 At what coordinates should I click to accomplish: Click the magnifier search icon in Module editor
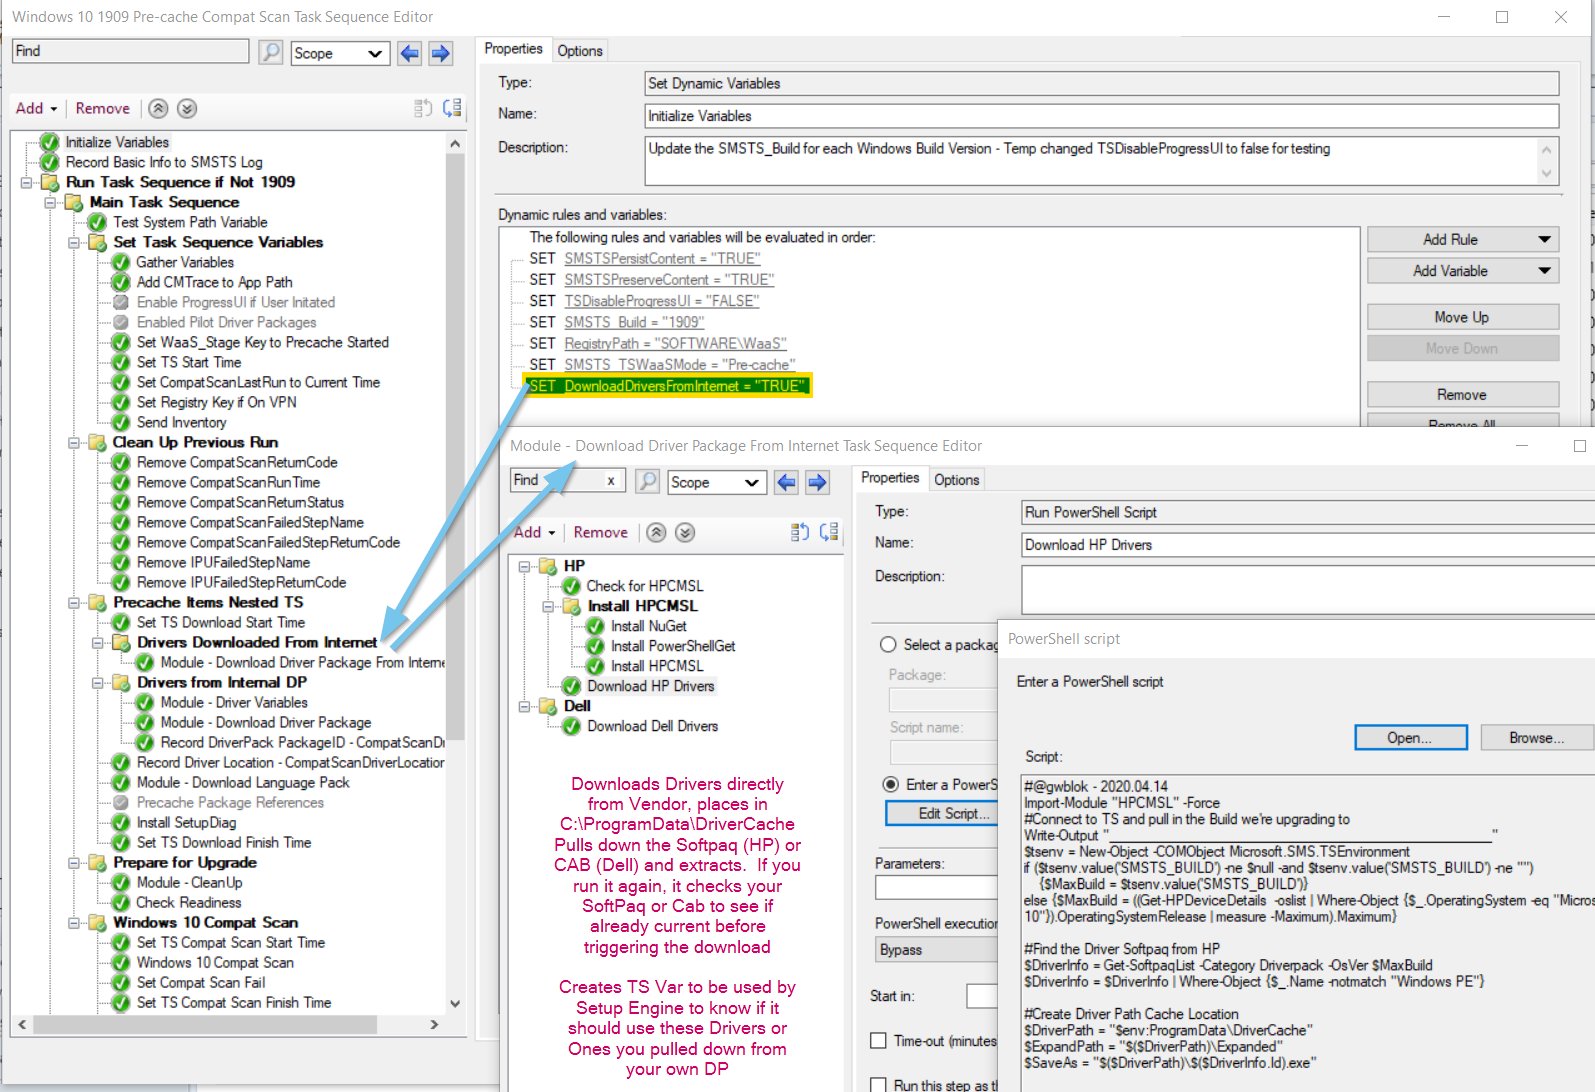click(648, 482)
